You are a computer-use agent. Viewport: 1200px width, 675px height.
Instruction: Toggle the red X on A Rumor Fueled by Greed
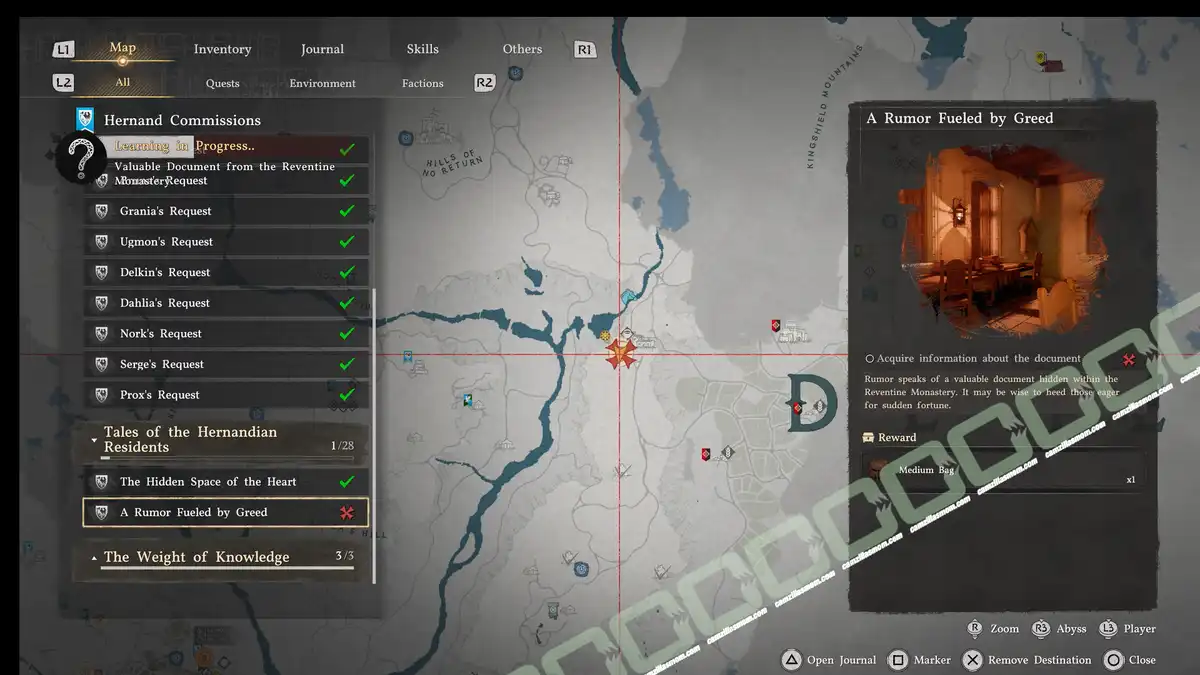[x=347, y=513]
